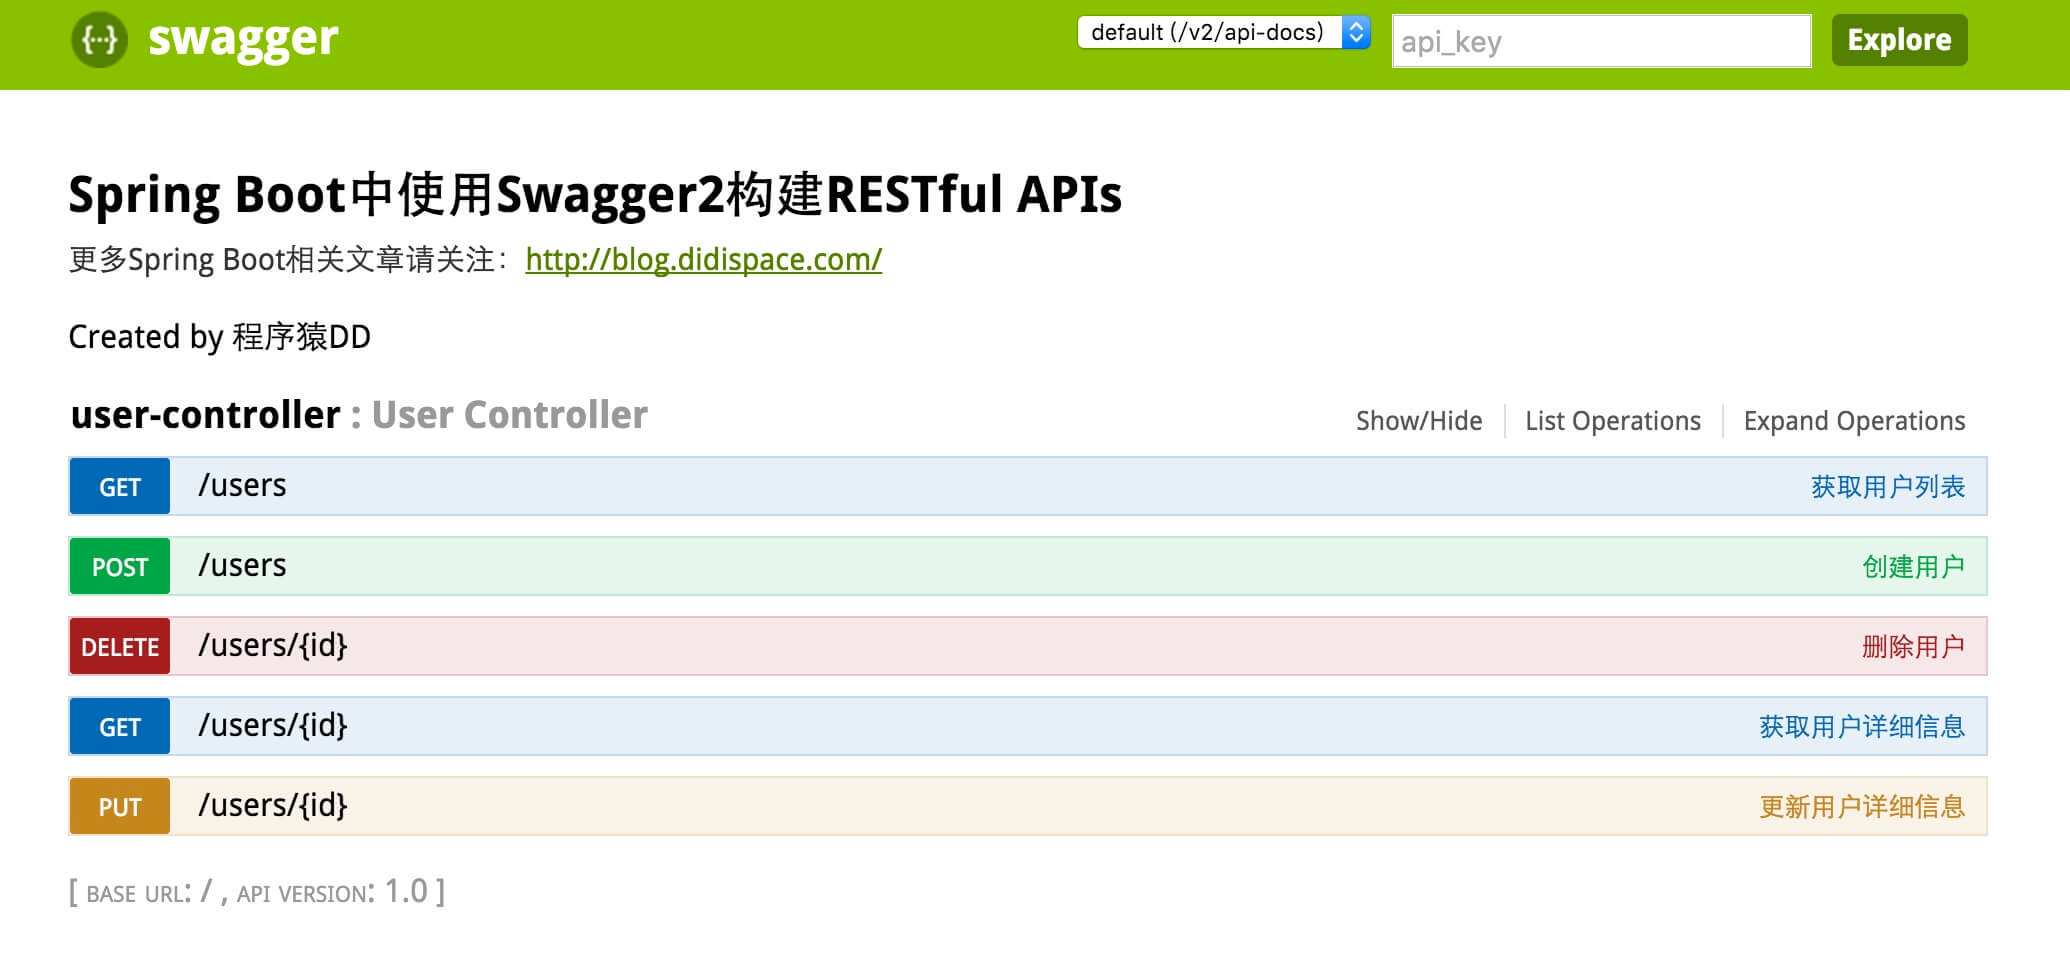Click the swagger logo icon

click(100, 40)
